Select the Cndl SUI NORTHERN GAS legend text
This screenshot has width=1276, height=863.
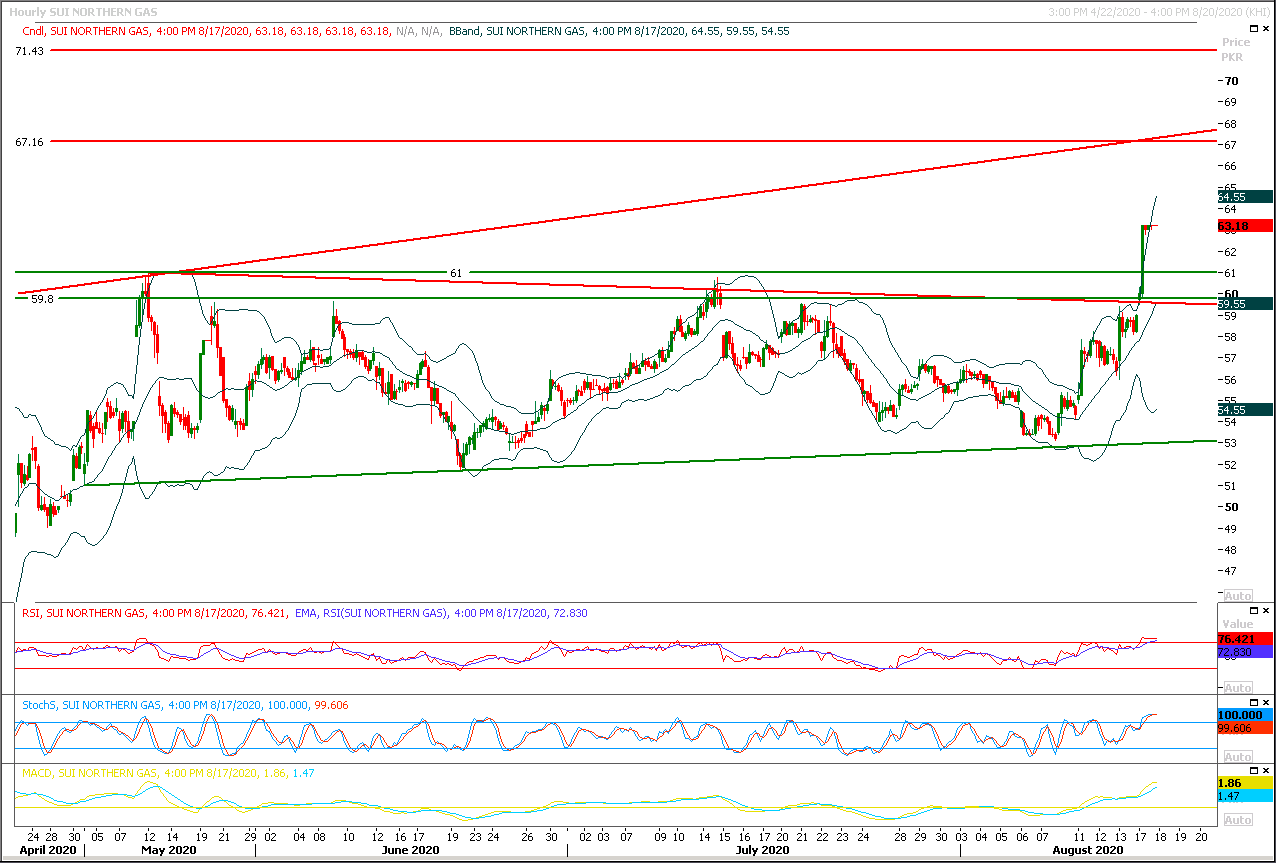pos(205,31)
